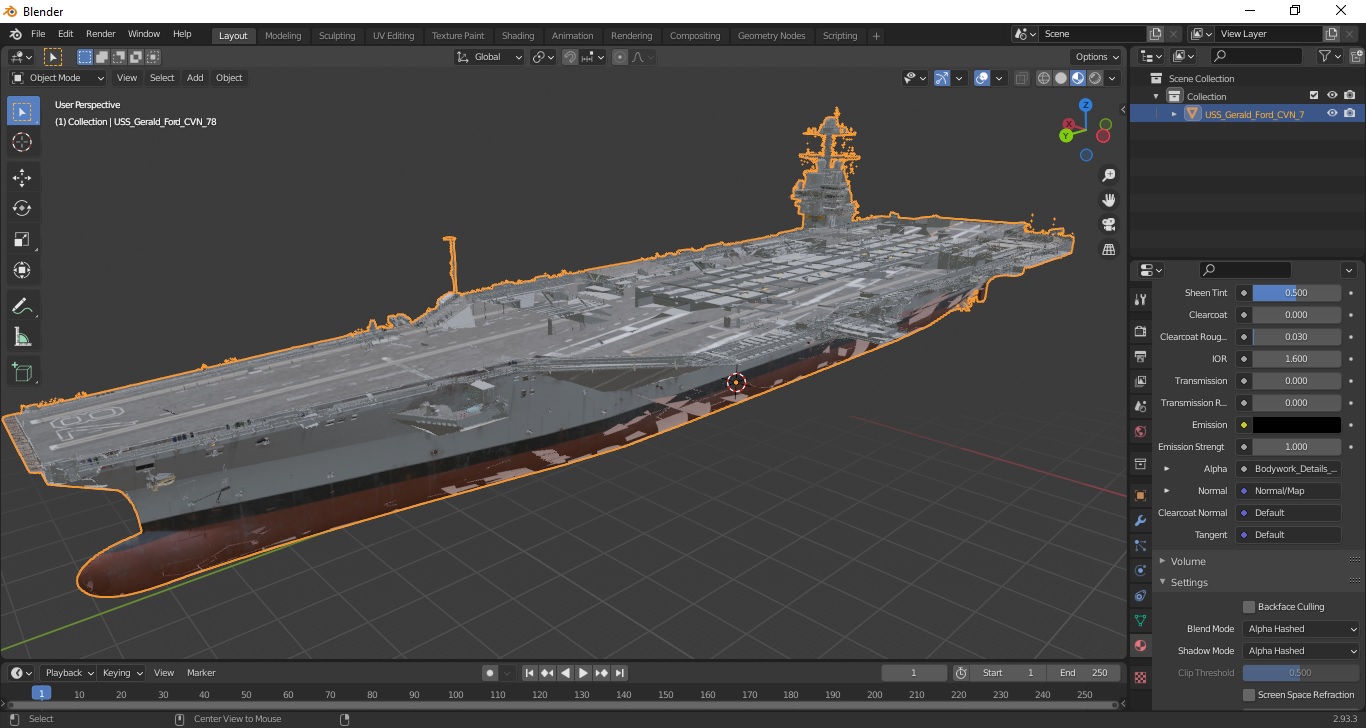
Task: Open the viewport Add menu
Action: point(195,78)
